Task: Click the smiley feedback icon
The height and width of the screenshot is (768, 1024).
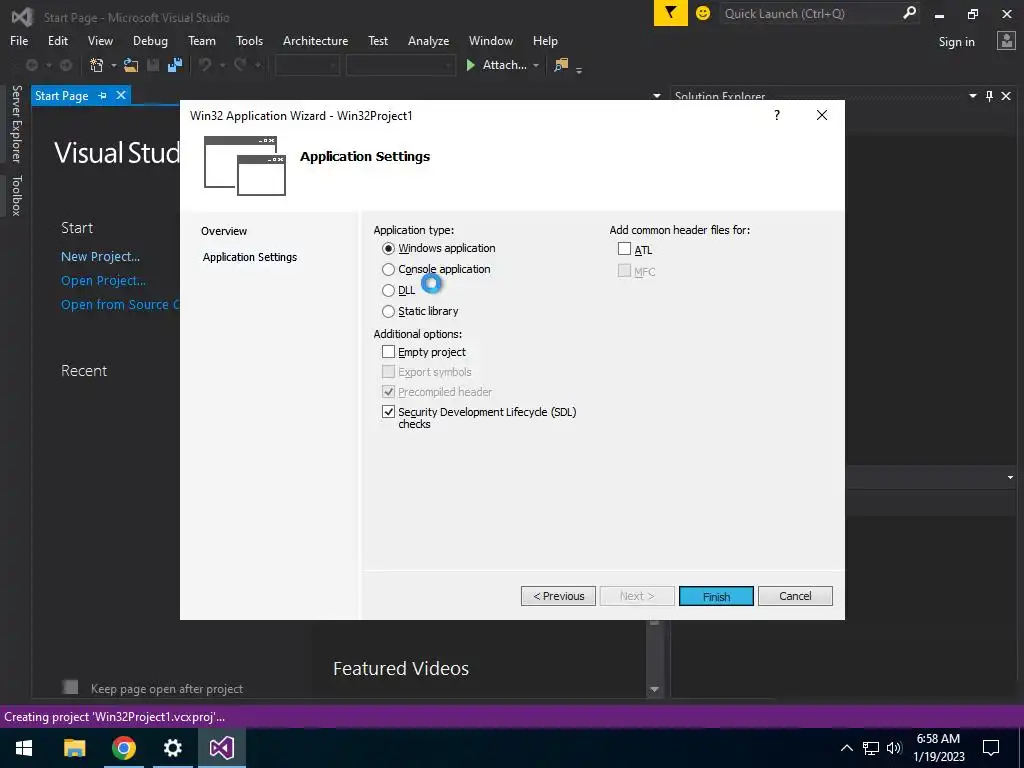Action: 703,13
